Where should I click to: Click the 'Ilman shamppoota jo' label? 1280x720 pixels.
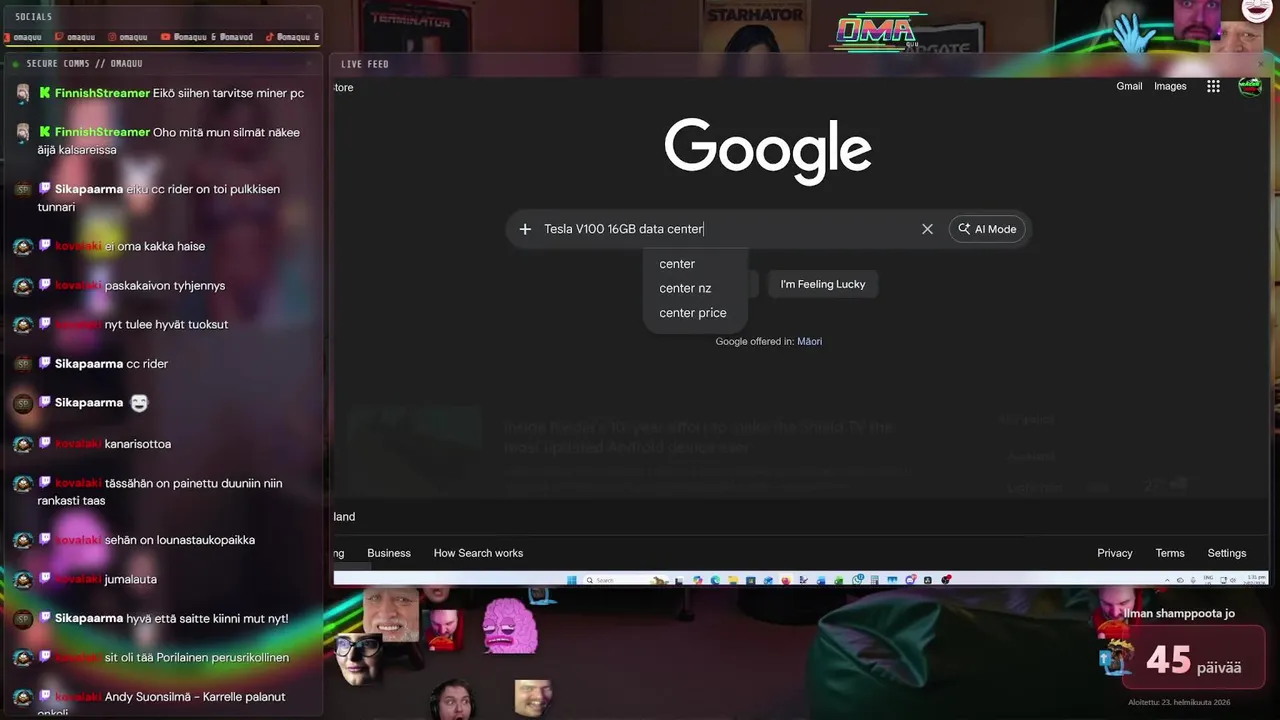point(1180,613)
